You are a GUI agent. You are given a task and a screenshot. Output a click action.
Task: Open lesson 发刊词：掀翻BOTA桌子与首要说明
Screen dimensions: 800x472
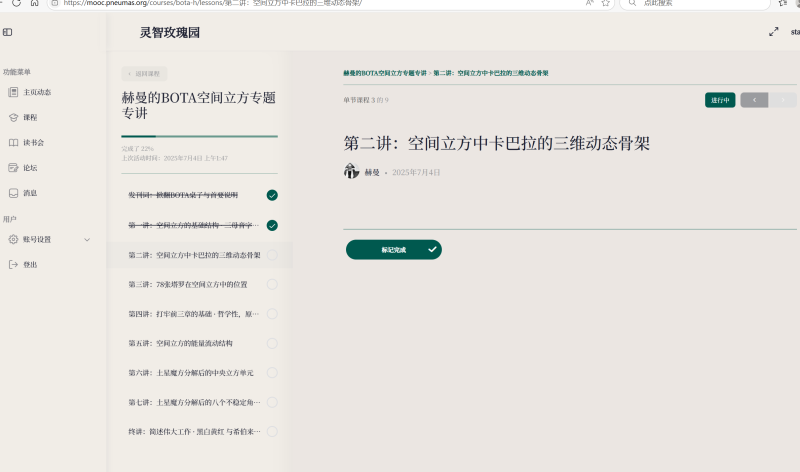point(183,195)
